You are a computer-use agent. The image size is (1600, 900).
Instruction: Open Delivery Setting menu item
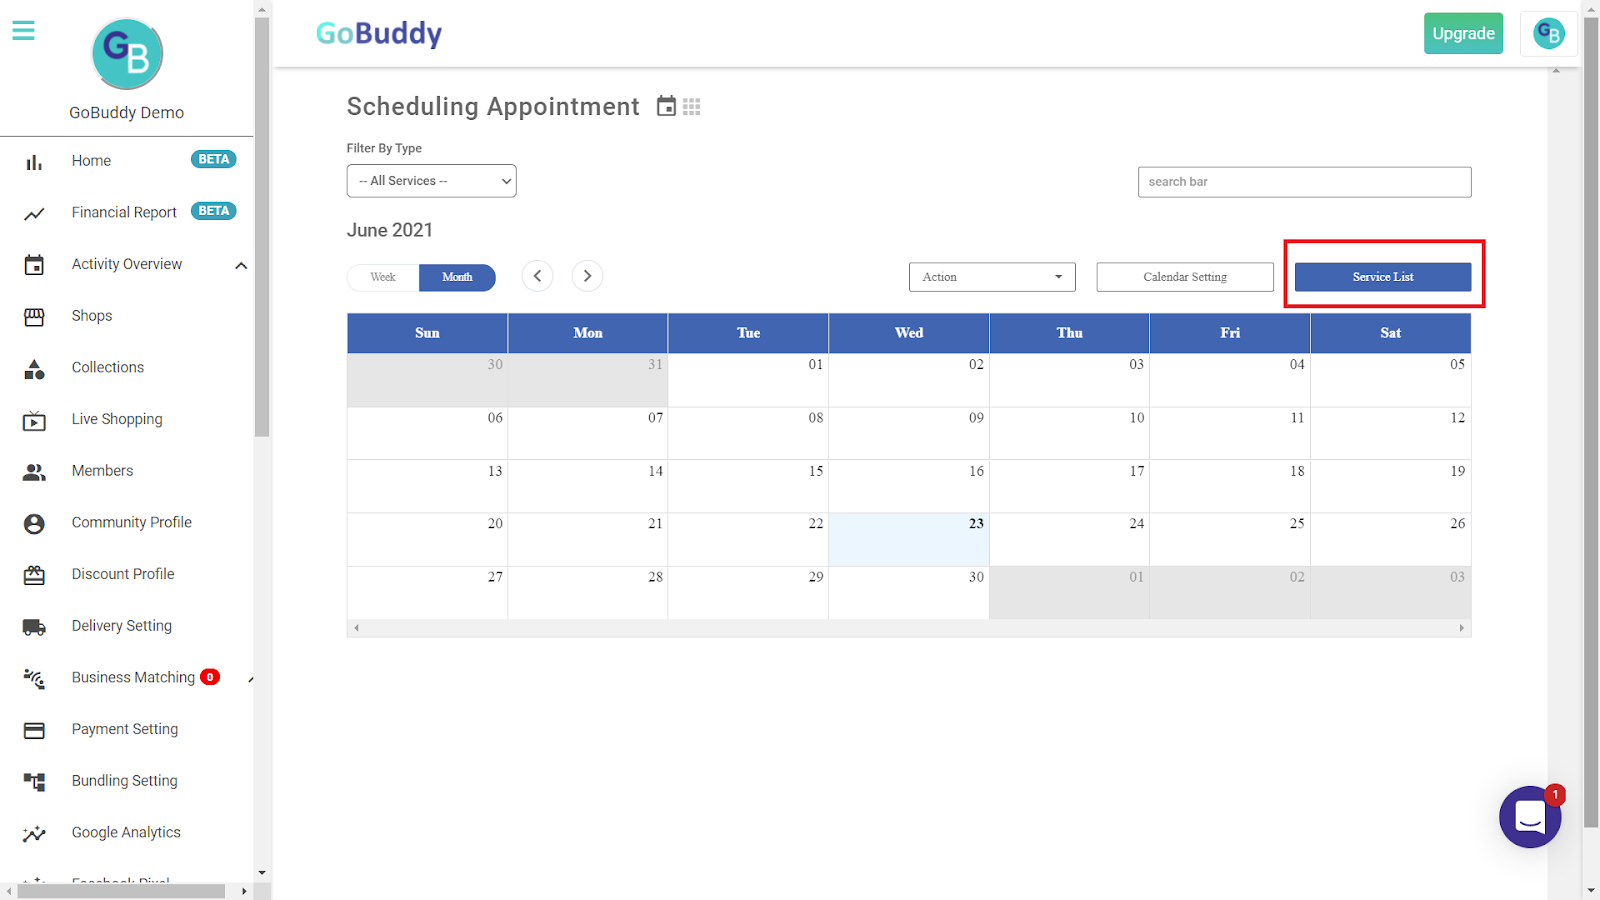tap(122, 626)
